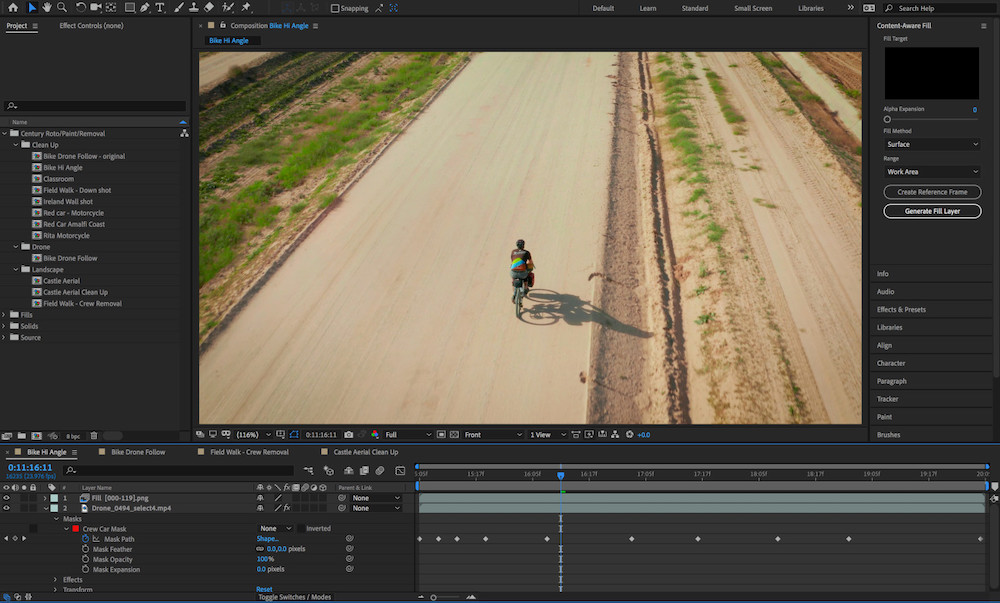
Task: Click the Generate Fill Layer button
Action: (x=931, y=211)
